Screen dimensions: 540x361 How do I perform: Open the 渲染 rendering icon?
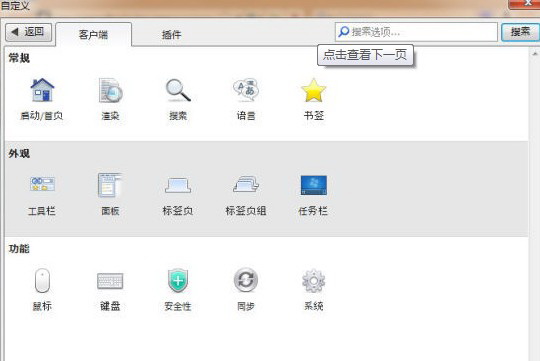[x=110, y=90]
